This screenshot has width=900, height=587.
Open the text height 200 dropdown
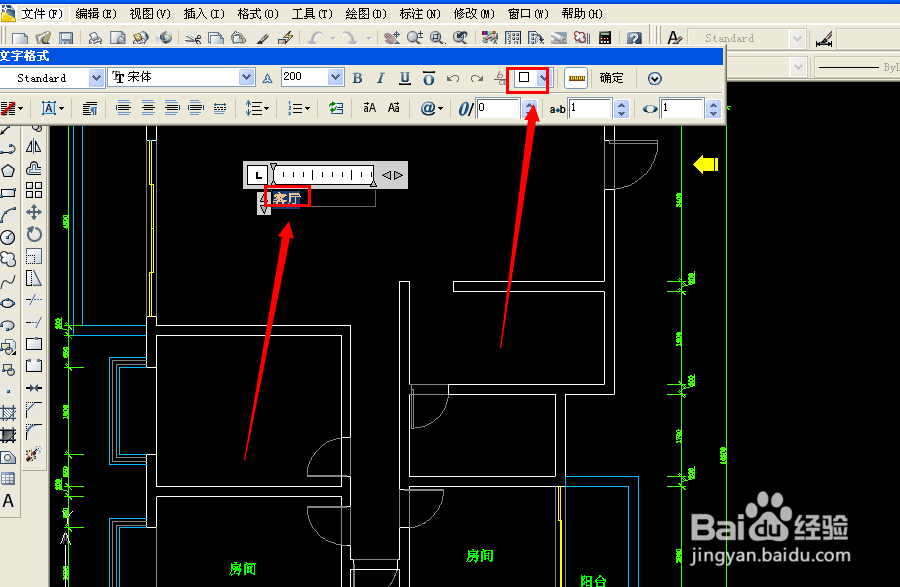click(x=335, y=77)
